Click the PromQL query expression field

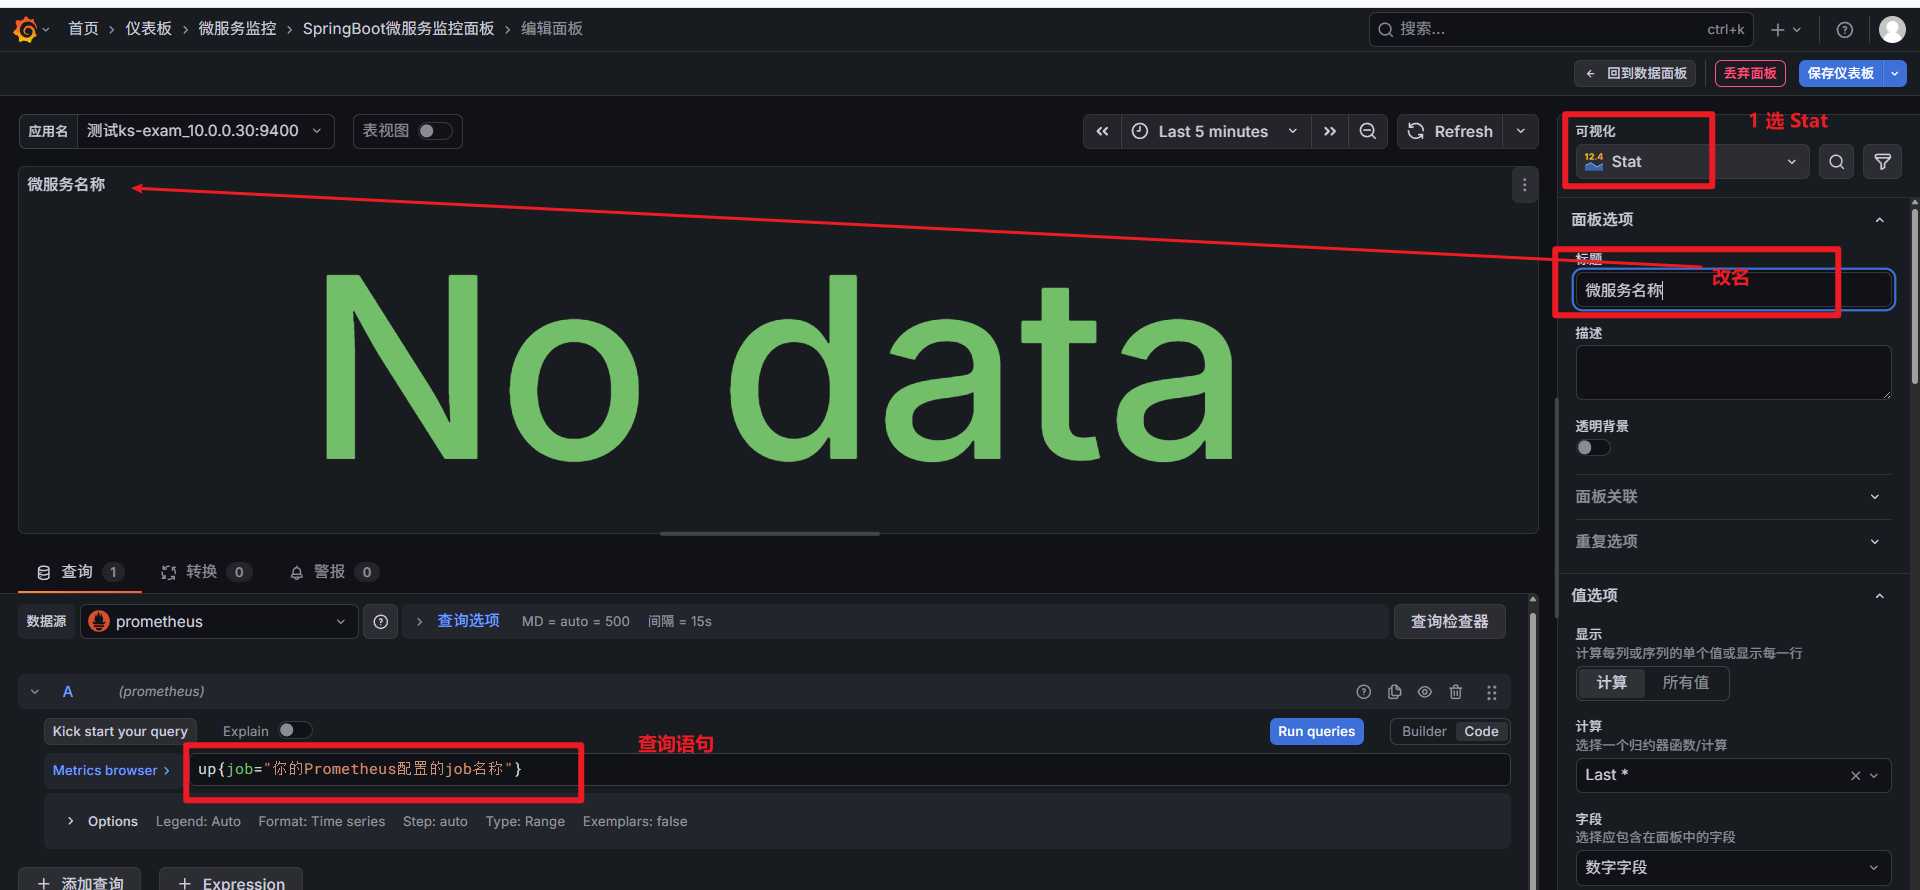(850, 769)
